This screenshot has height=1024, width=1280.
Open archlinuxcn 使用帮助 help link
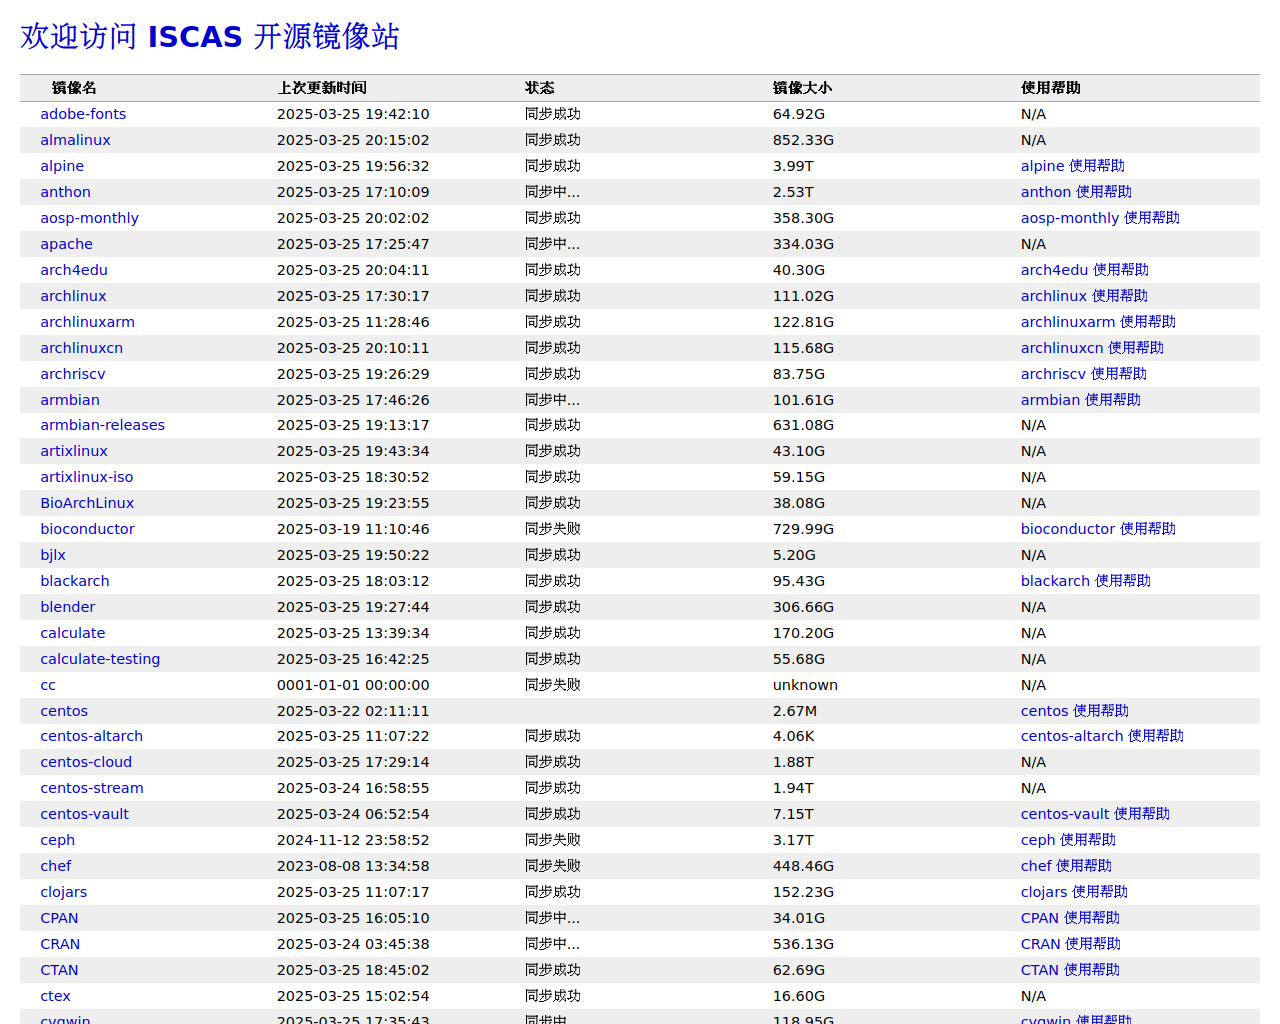pos(1092,348)
